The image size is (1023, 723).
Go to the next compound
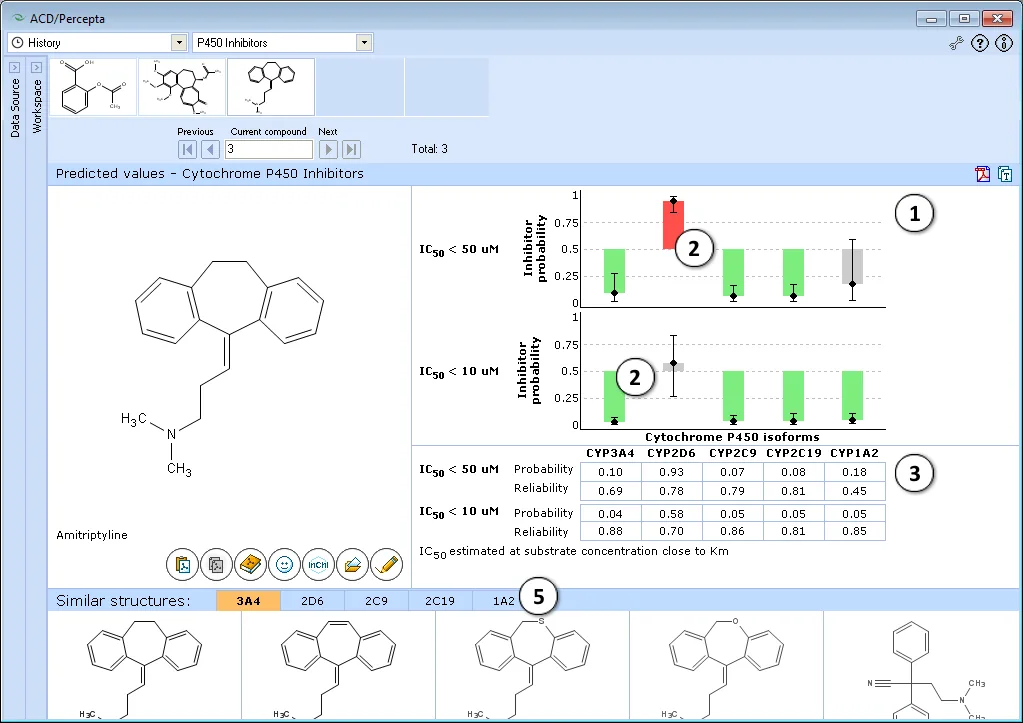click(x=328, y=149)
